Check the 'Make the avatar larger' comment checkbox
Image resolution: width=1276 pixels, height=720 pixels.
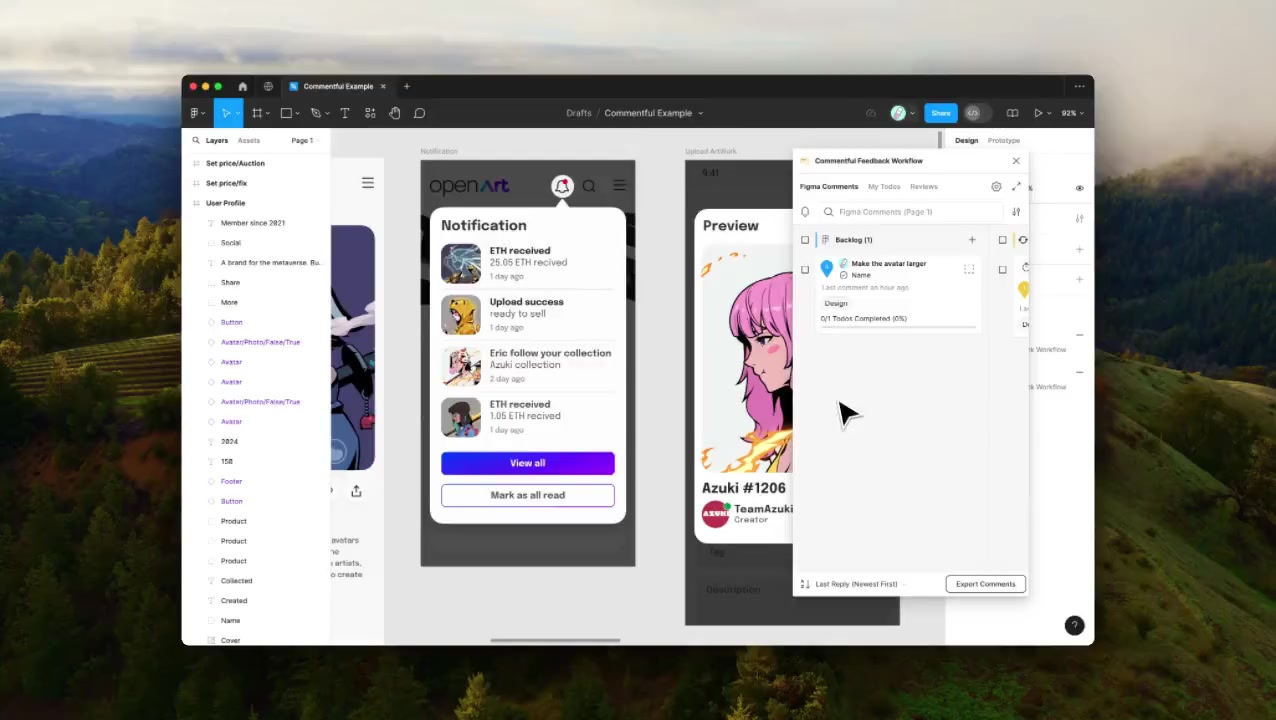tap(805, 270)
